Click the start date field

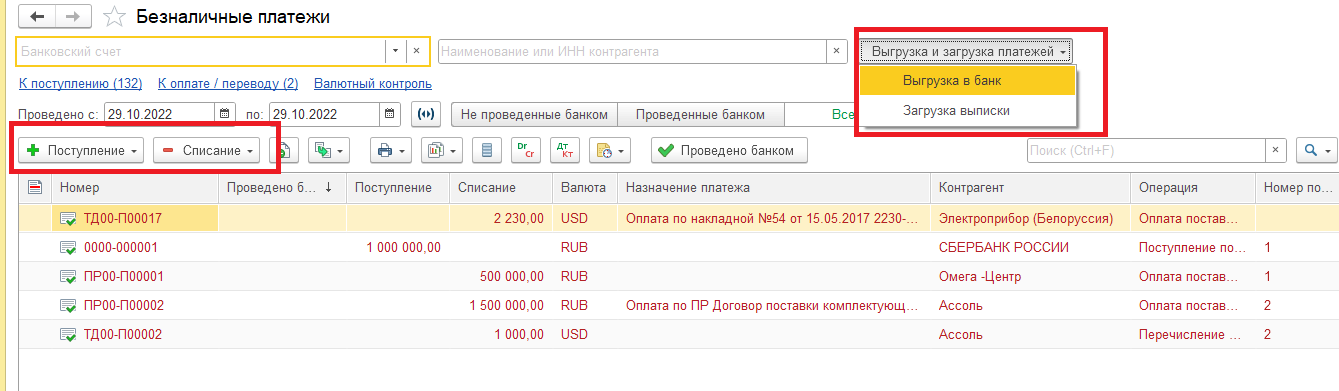[160, 114]
